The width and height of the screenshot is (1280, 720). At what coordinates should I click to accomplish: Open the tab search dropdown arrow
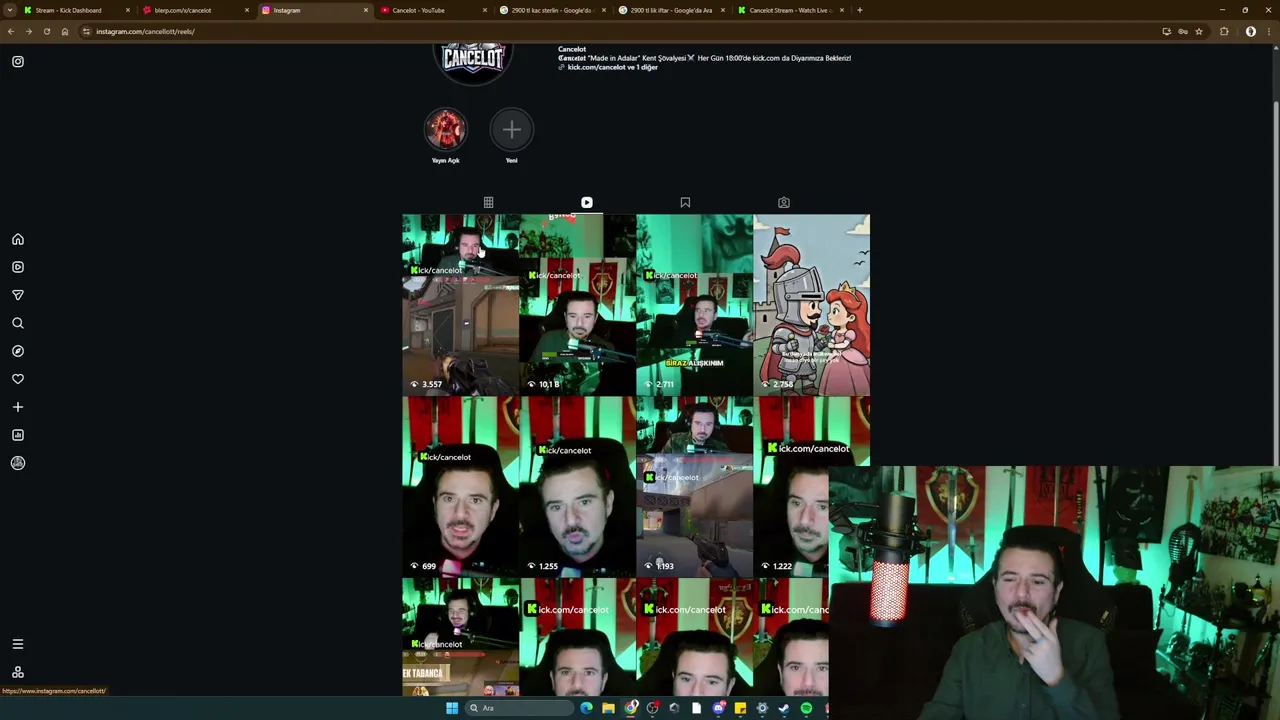point(9,10)
